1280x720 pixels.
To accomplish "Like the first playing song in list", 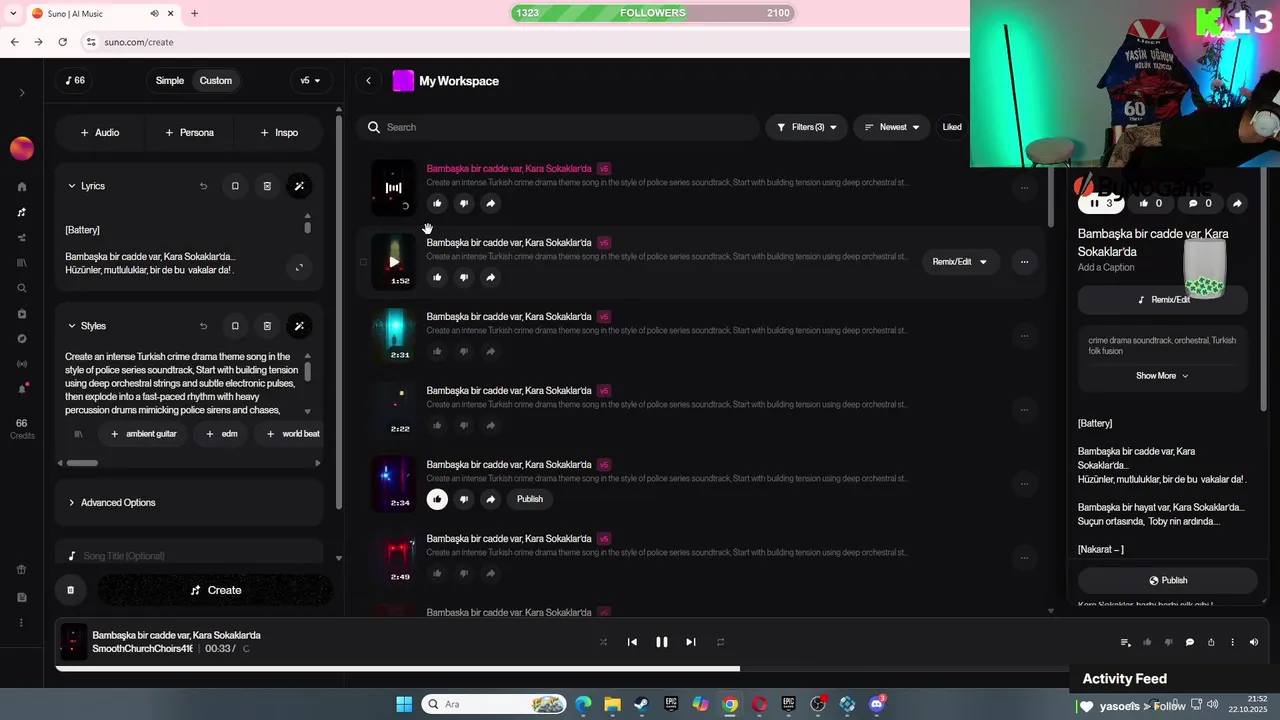I will tap(437, 203).
